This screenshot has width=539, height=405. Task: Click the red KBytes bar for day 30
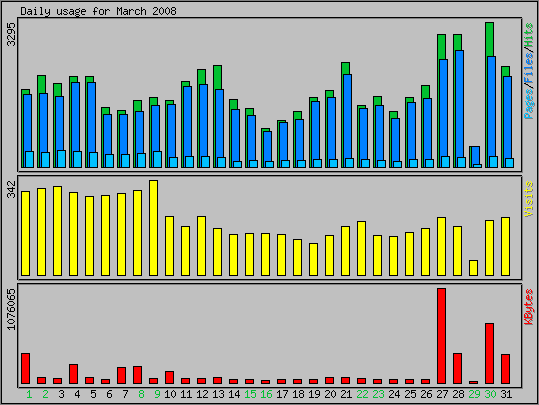click(x=490, y=353)
